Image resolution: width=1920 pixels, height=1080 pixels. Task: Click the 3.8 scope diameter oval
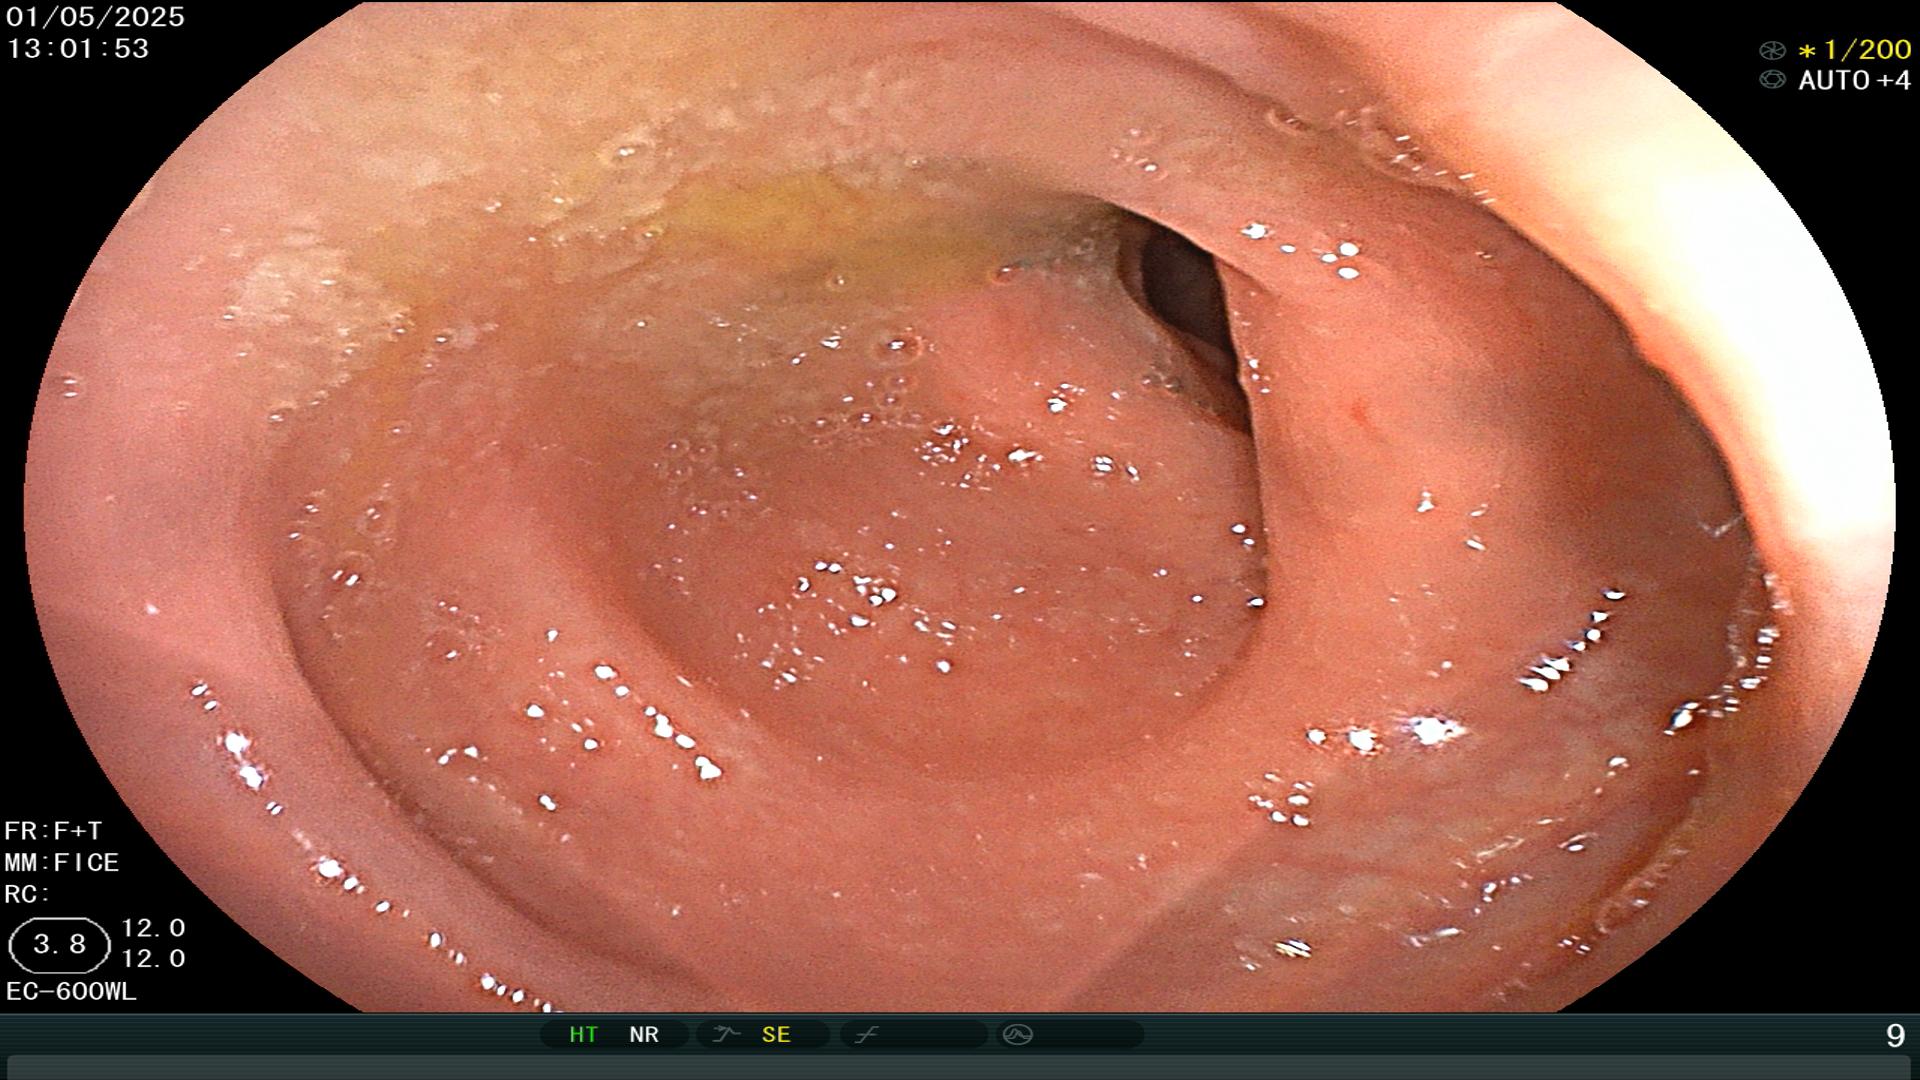click(59, 945)
